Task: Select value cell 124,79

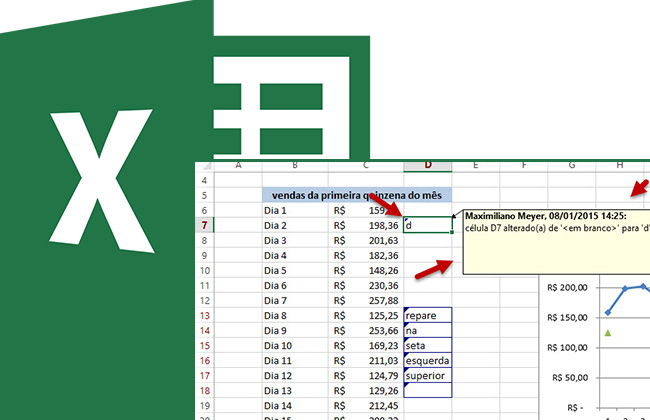Action: pos(366,375)
